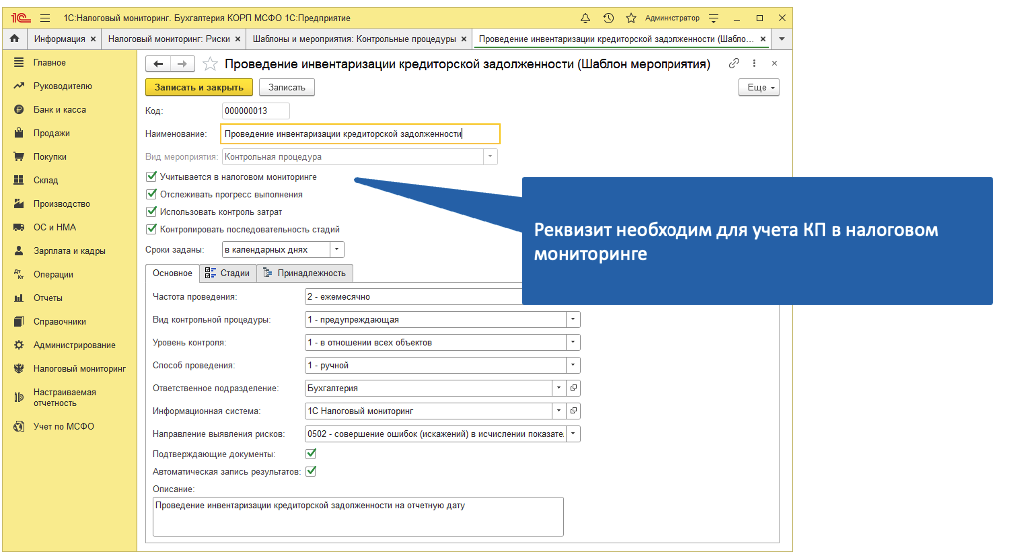Go back with the left arrow button
1012x556 pixels.
click(158, 64)
